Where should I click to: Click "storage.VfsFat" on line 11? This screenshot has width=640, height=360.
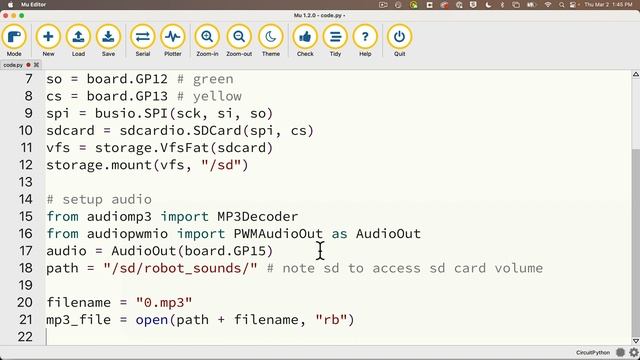(152, 148)
